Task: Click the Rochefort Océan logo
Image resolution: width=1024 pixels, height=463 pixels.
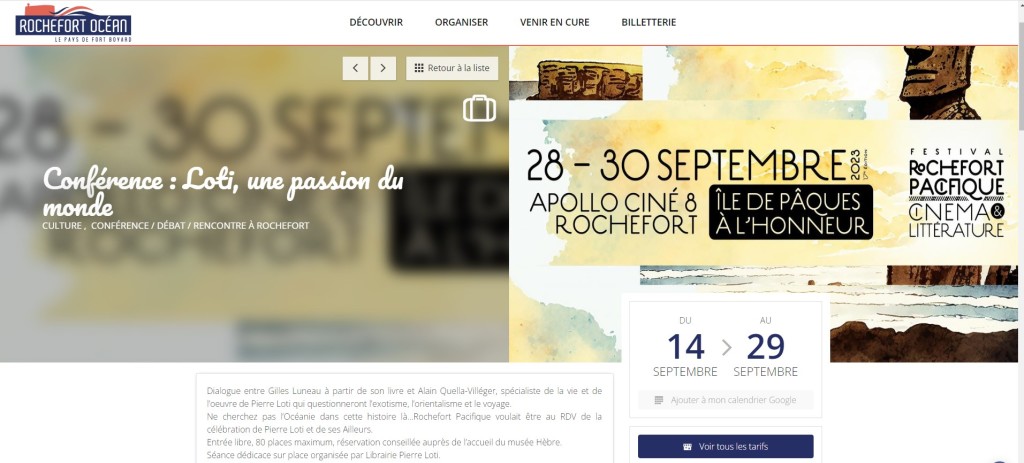Action: pos(73,24)
